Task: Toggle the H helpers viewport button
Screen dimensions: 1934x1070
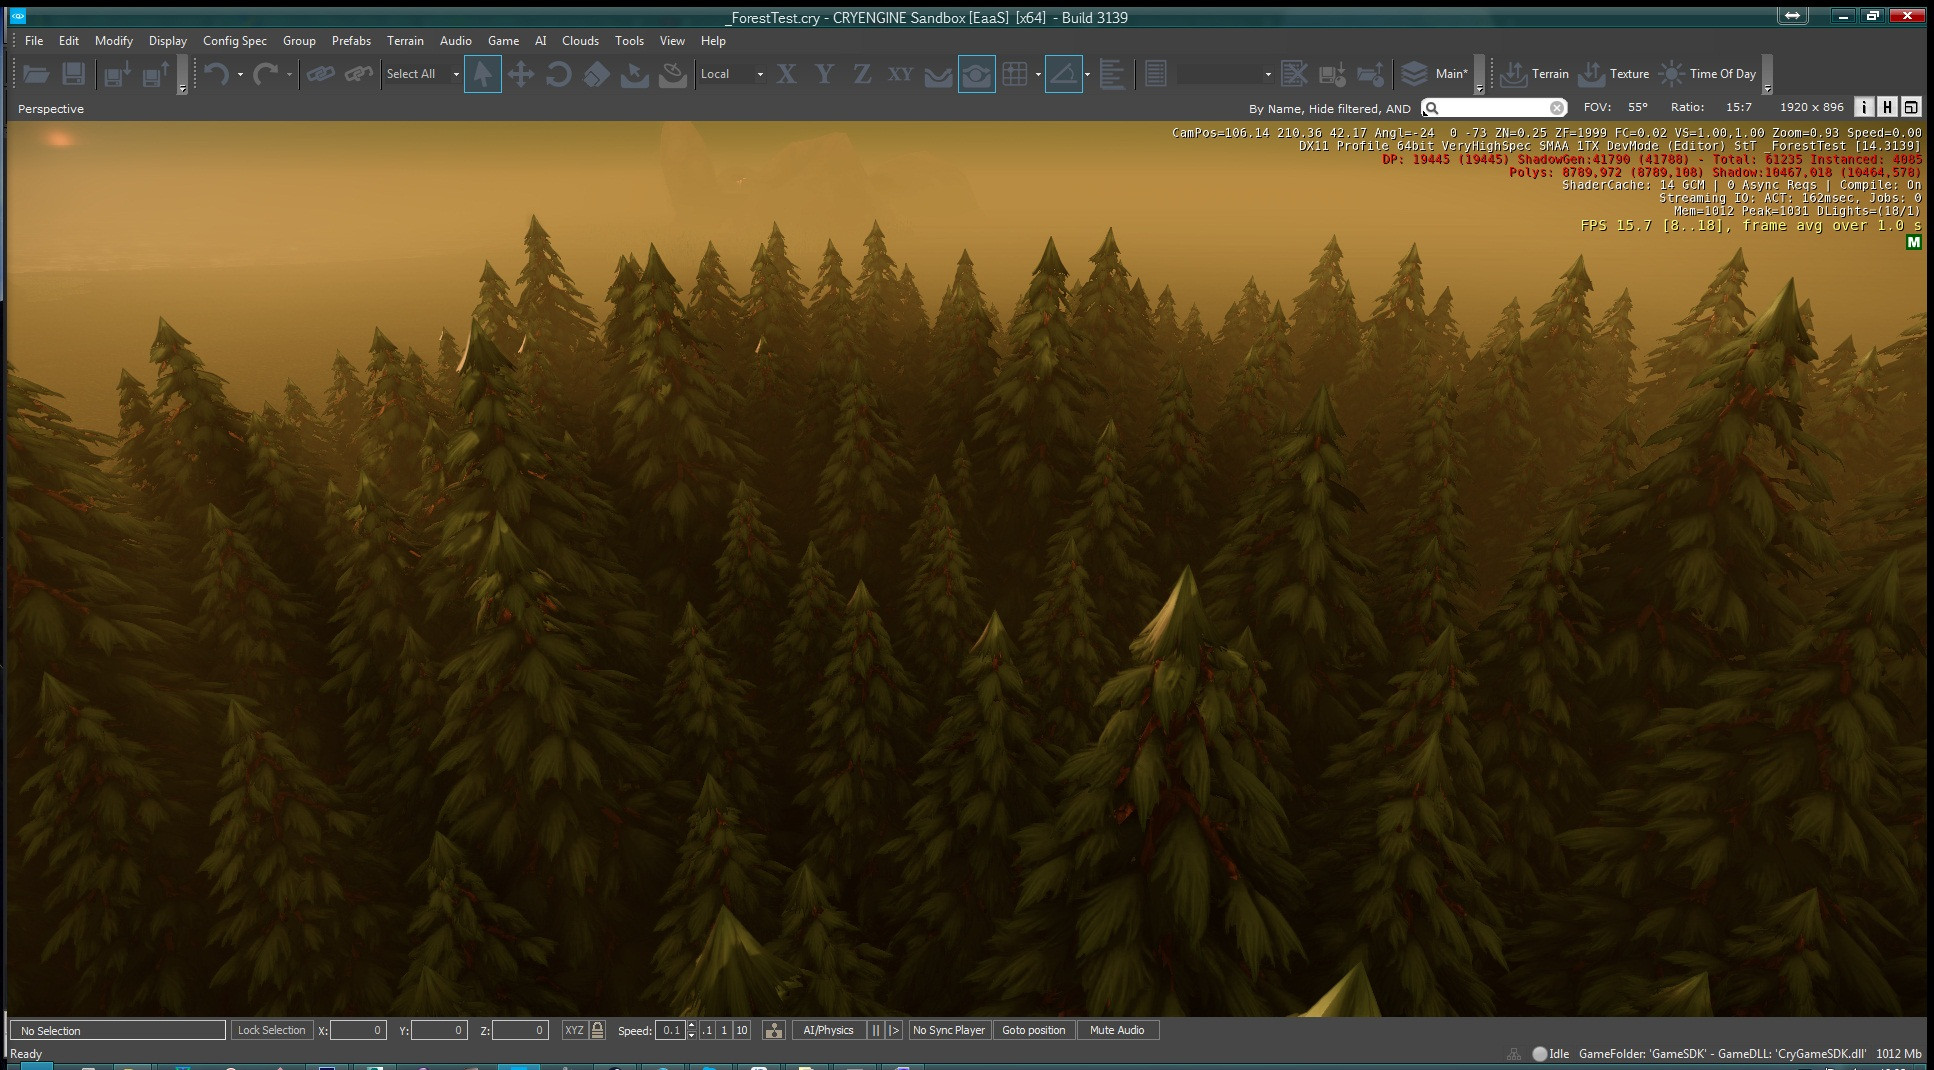Action: (x=1887, y=107)
